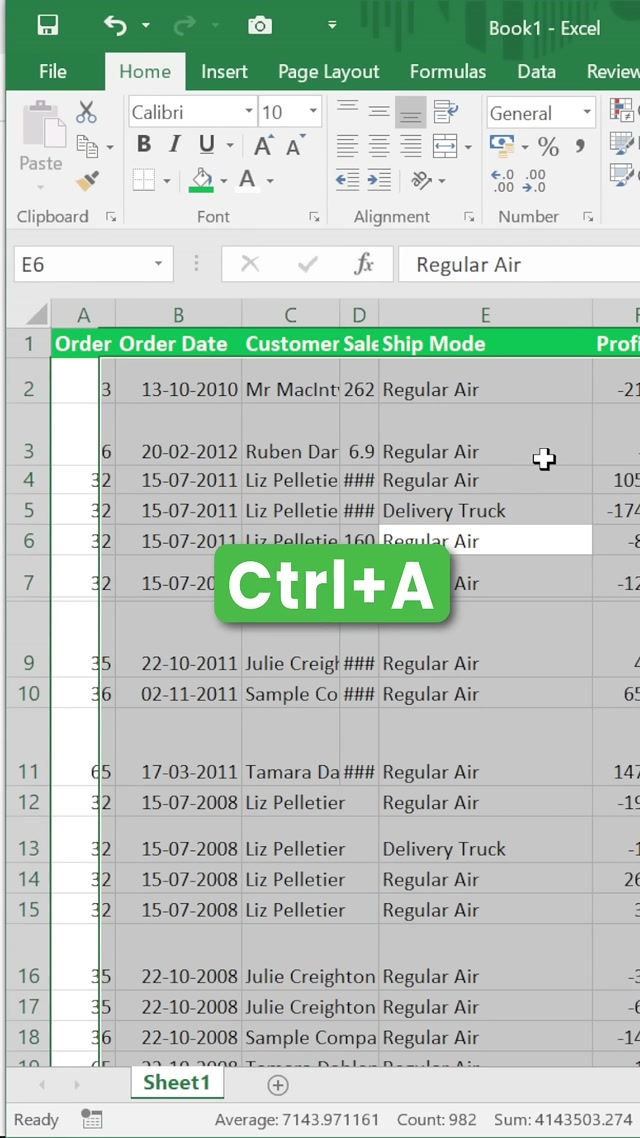Click the Select All corner triangle
The height and width of the screenshot is (1138, 640).
coord(37,315)
